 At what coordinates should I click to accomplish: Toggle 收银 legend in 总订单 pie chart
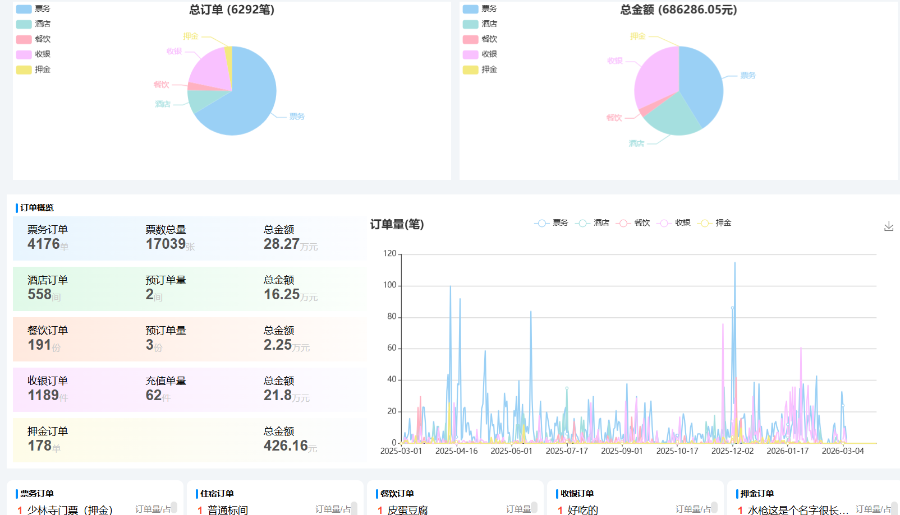tap(33, 54)
